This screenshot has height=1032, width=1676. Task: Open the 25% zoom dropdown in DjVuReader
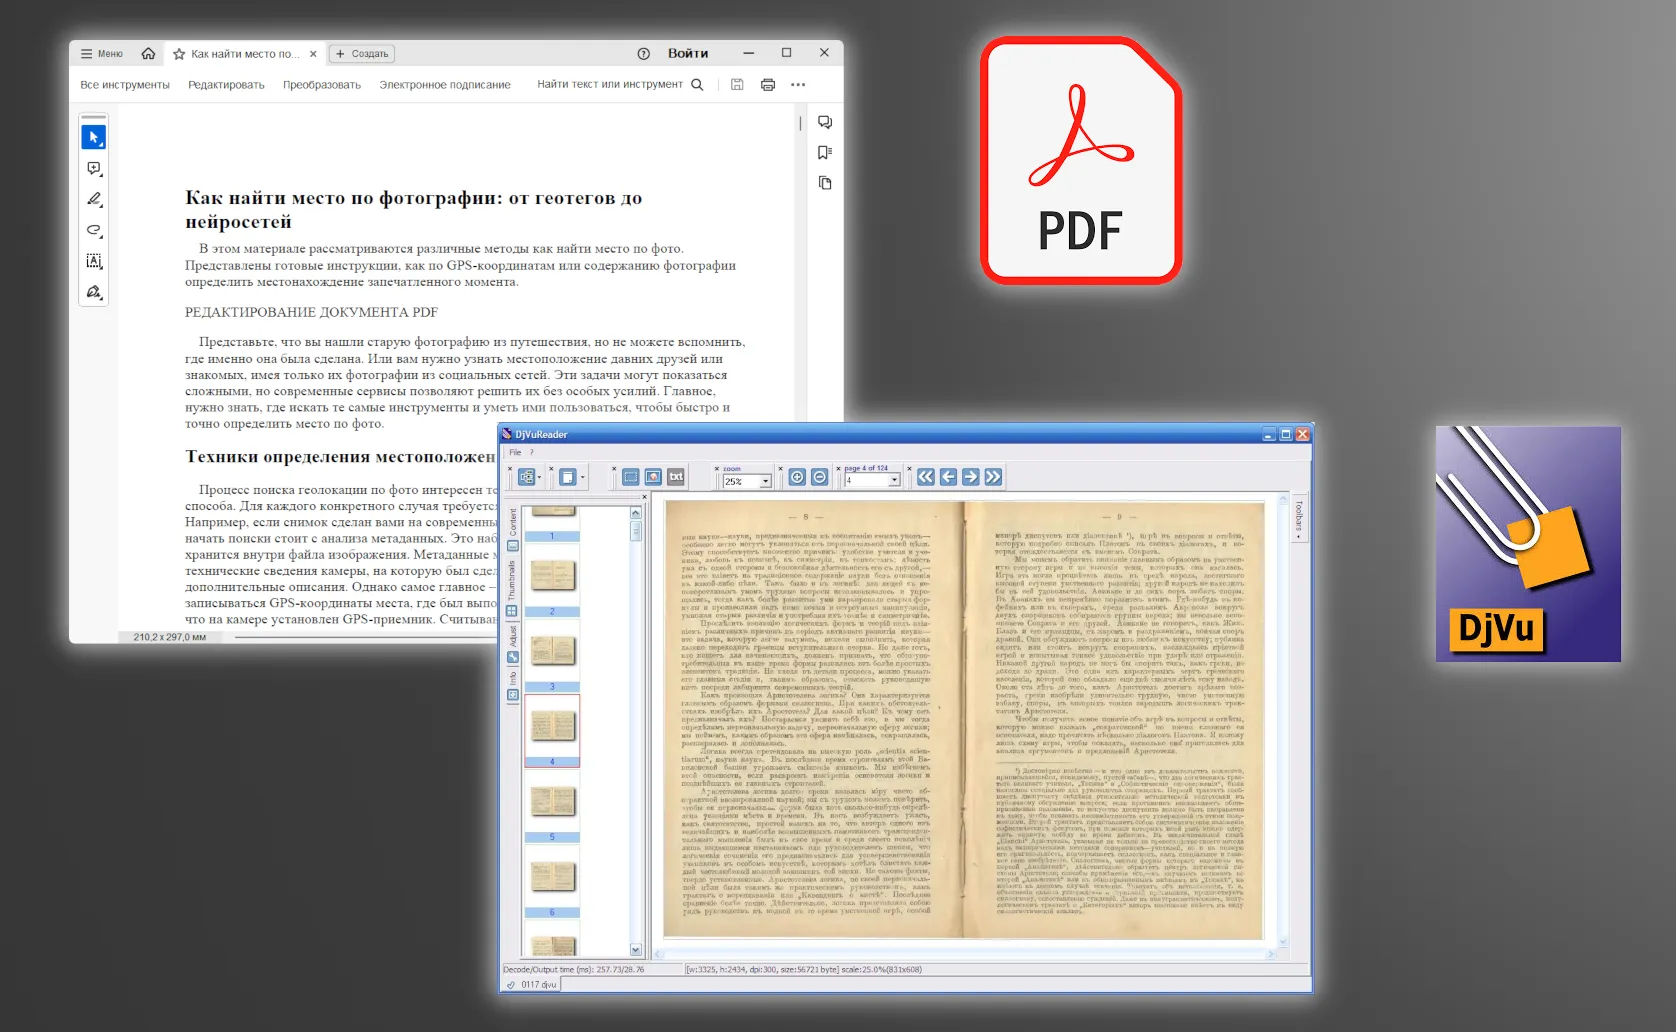pos(767,480)
